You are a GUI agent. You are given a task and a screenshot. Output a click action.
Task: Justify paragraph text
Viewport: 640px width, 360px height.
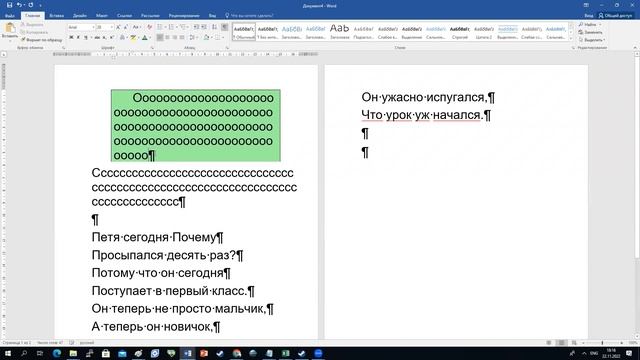tap(182, 37)
